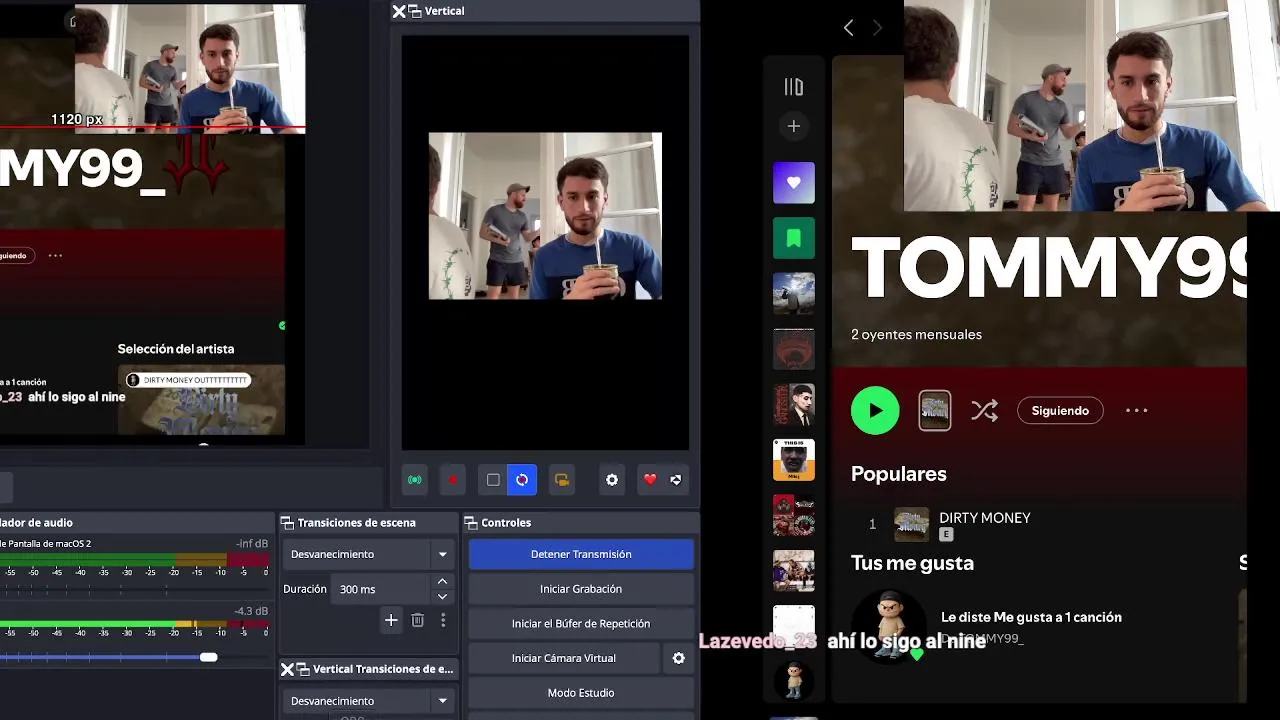Toggle the green streaming icon in Vertical dock

point(414,480)
